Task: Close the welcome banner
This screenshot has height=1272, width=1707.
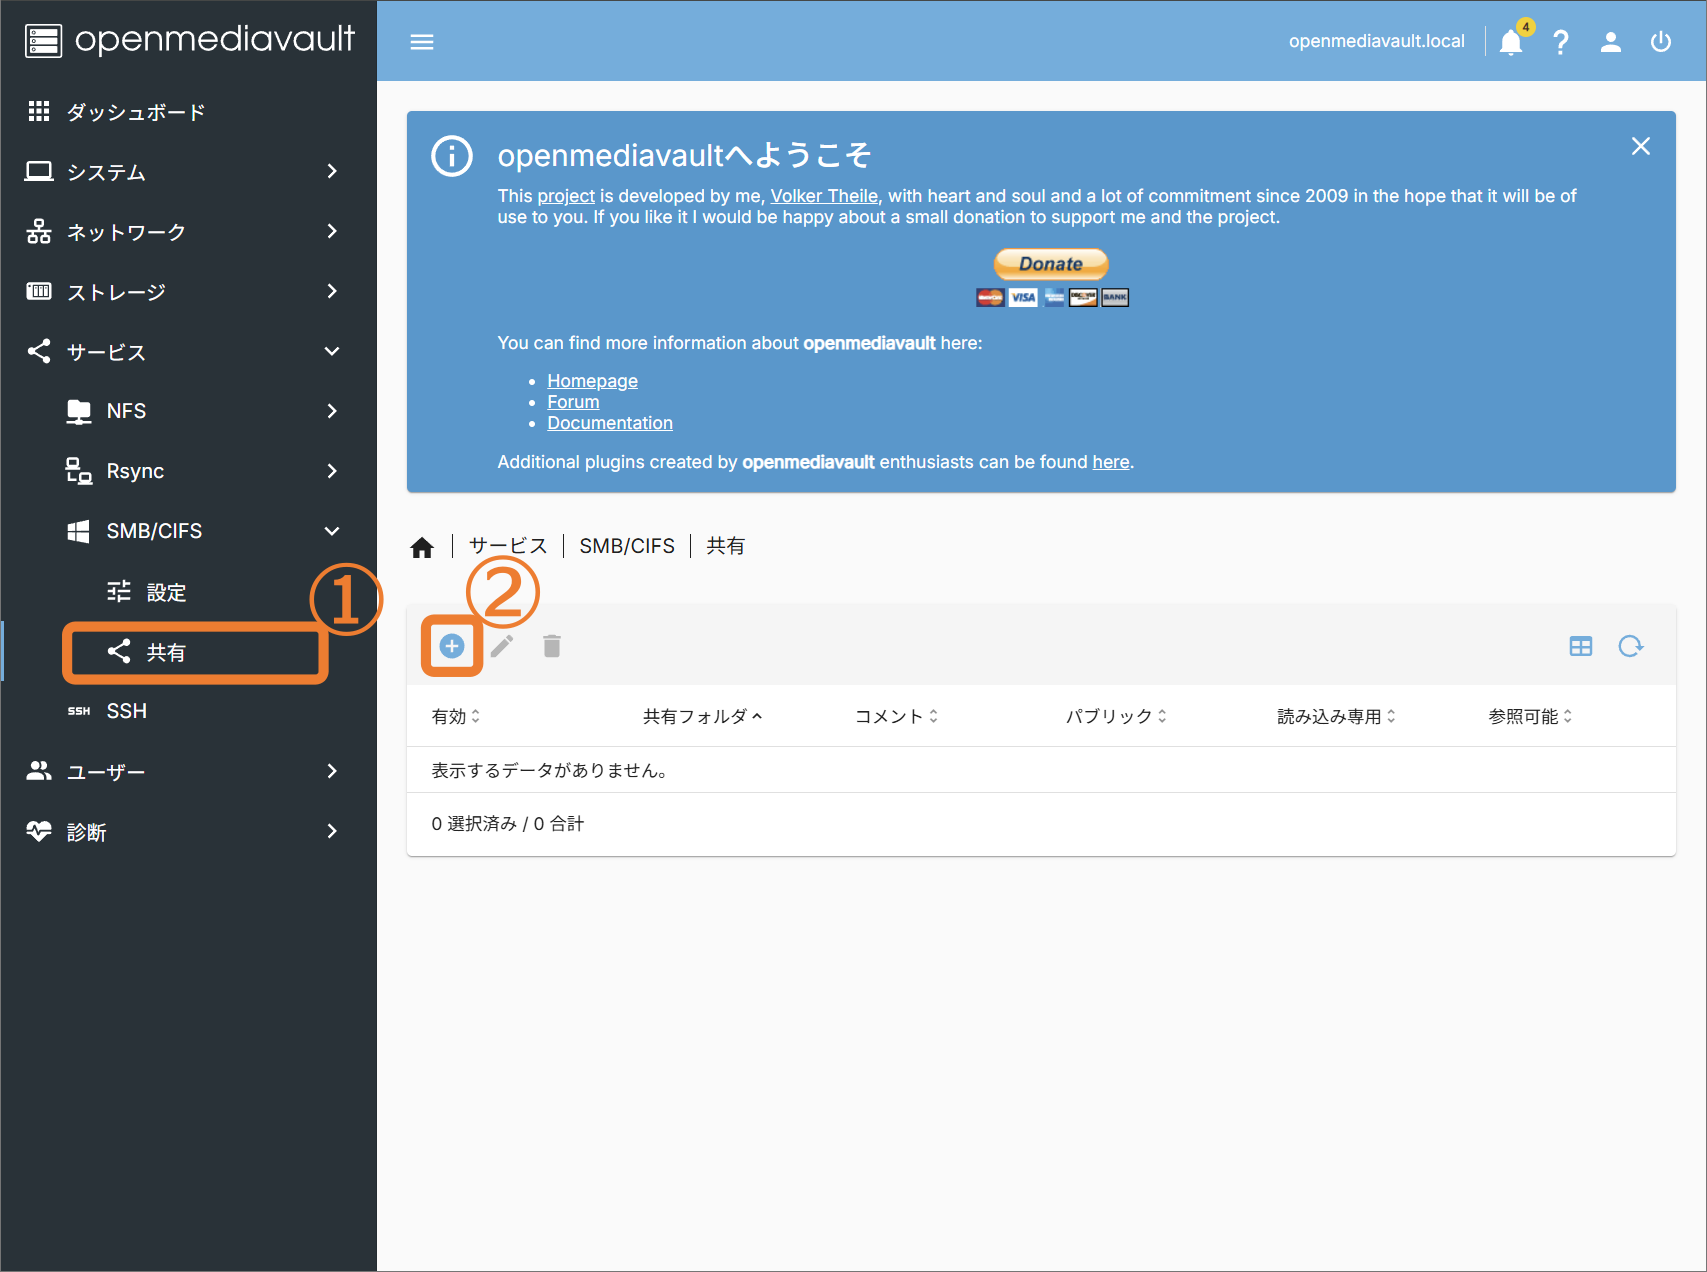Action: click(1641, 146)
